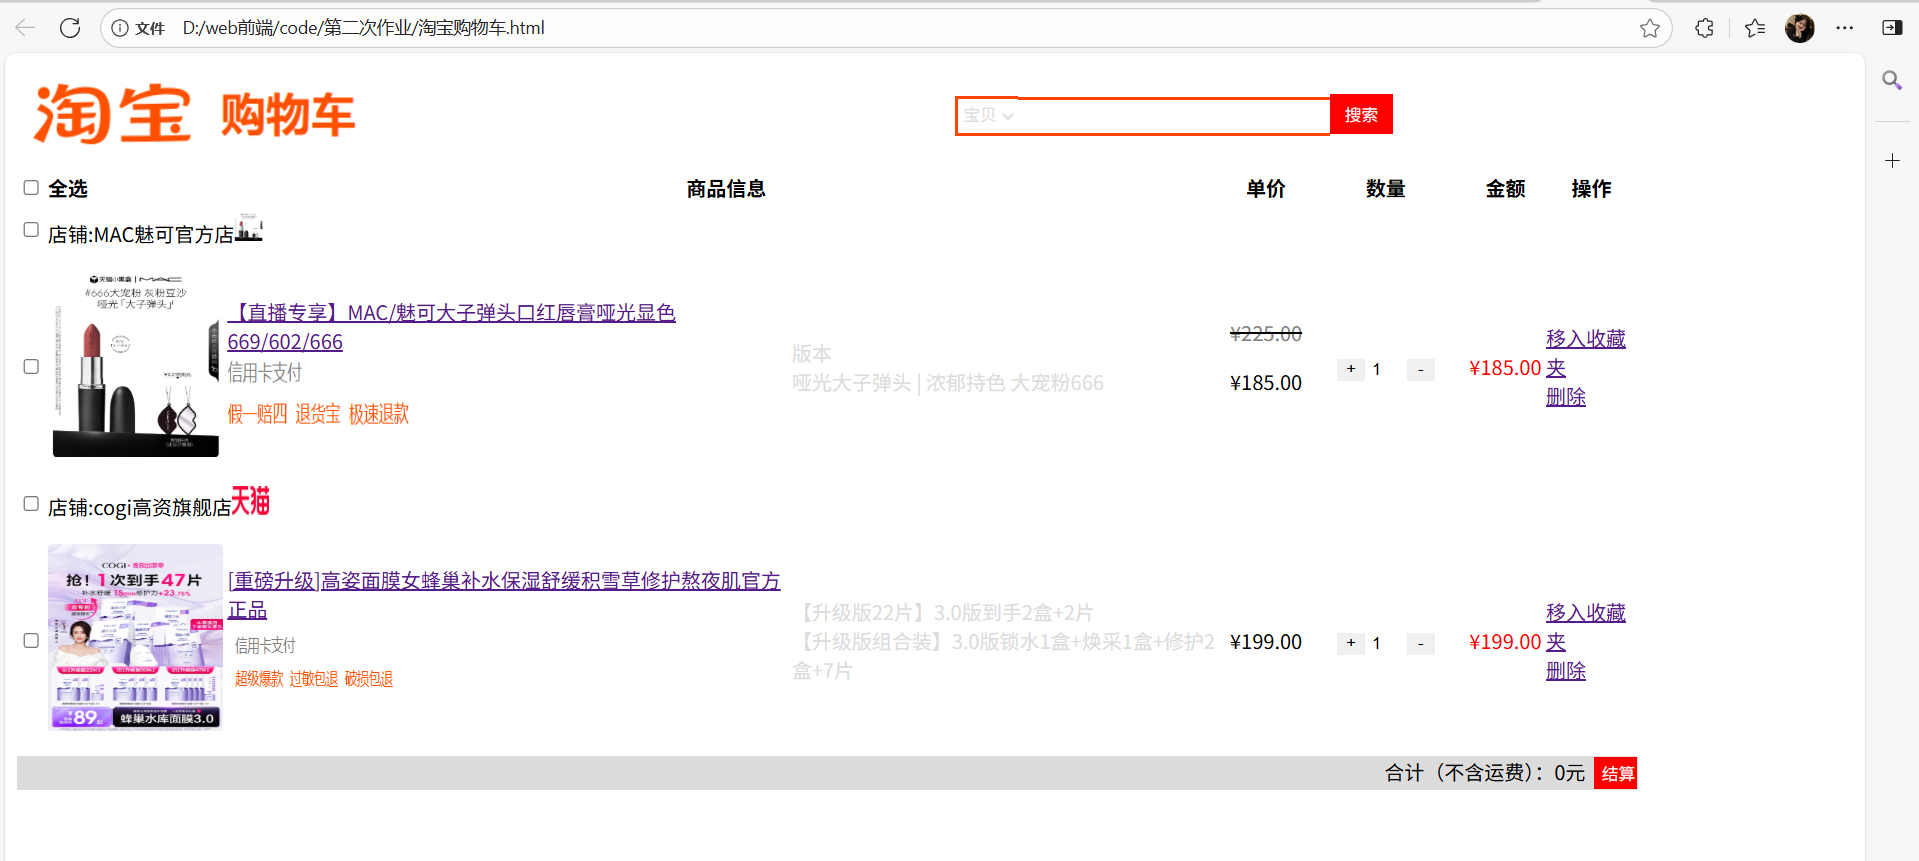Click the 超级爆款 service tag
Viewport: 1919px width, 861px height.
260,679
